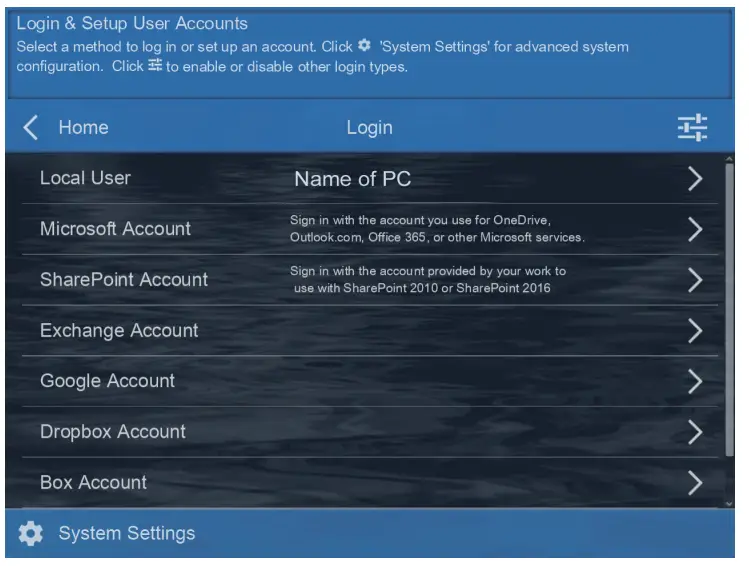749x566 pixels.
Task: Click the 'Name of PC' text
Action: [353, 179]
